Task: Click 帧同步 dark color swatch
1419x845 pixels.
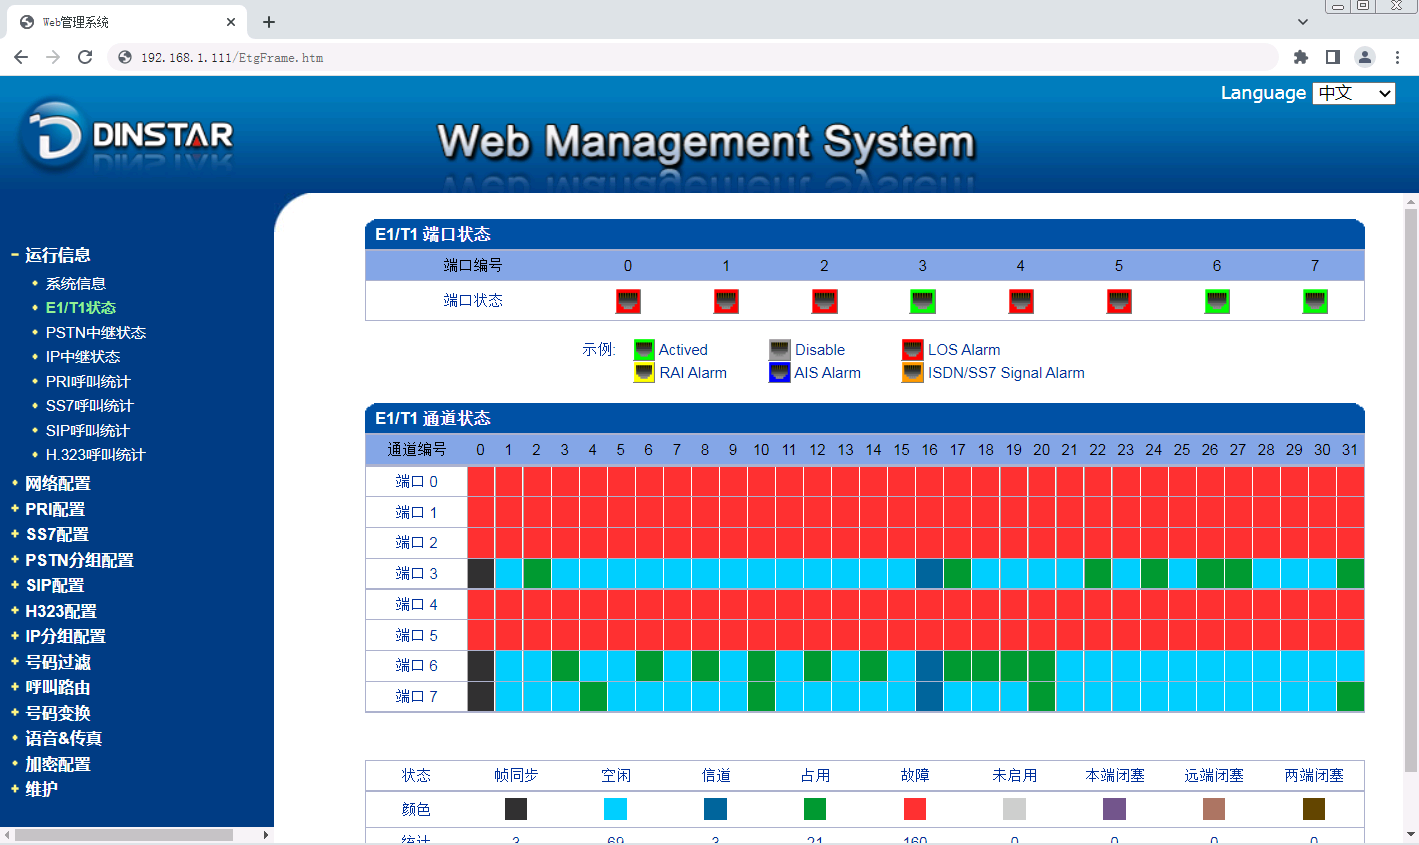Action: coord(516,809)
